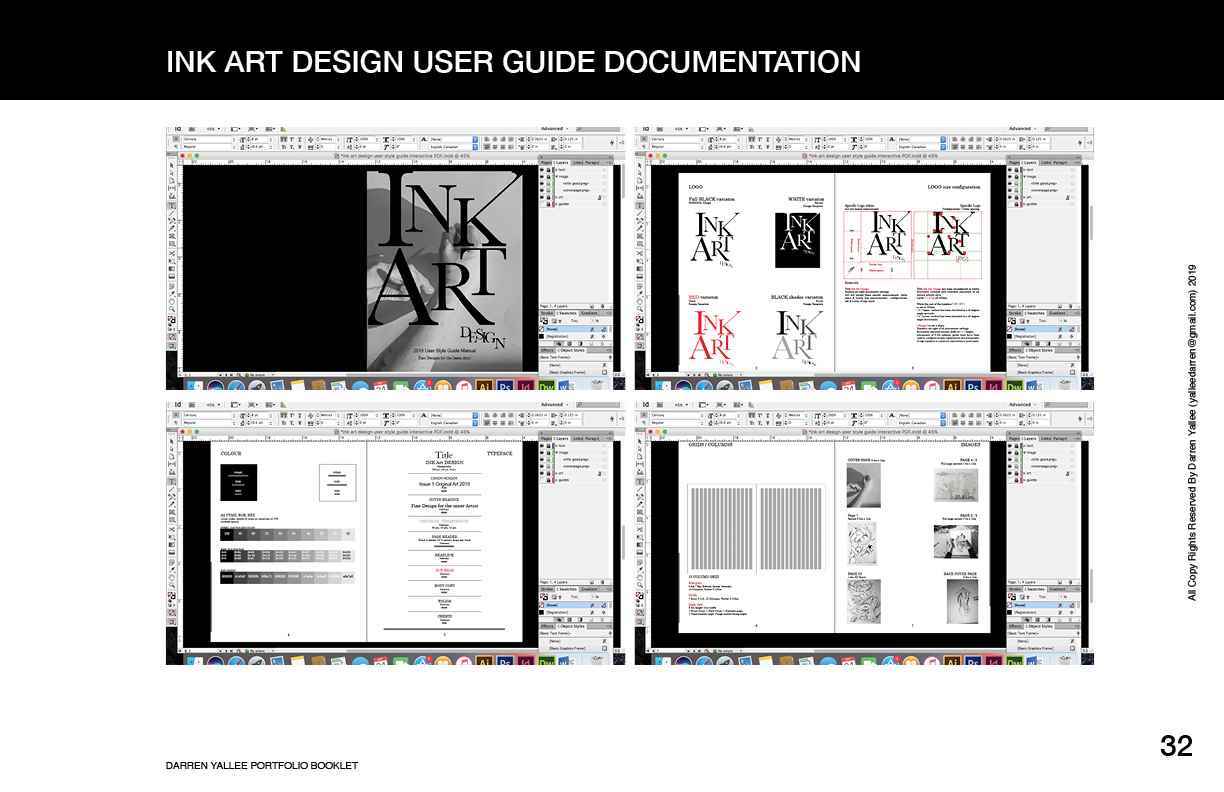Open the zoom level dropdown in colour/typeface window
This screenshot has height=792, width=1224.
[x=211, y=405]
